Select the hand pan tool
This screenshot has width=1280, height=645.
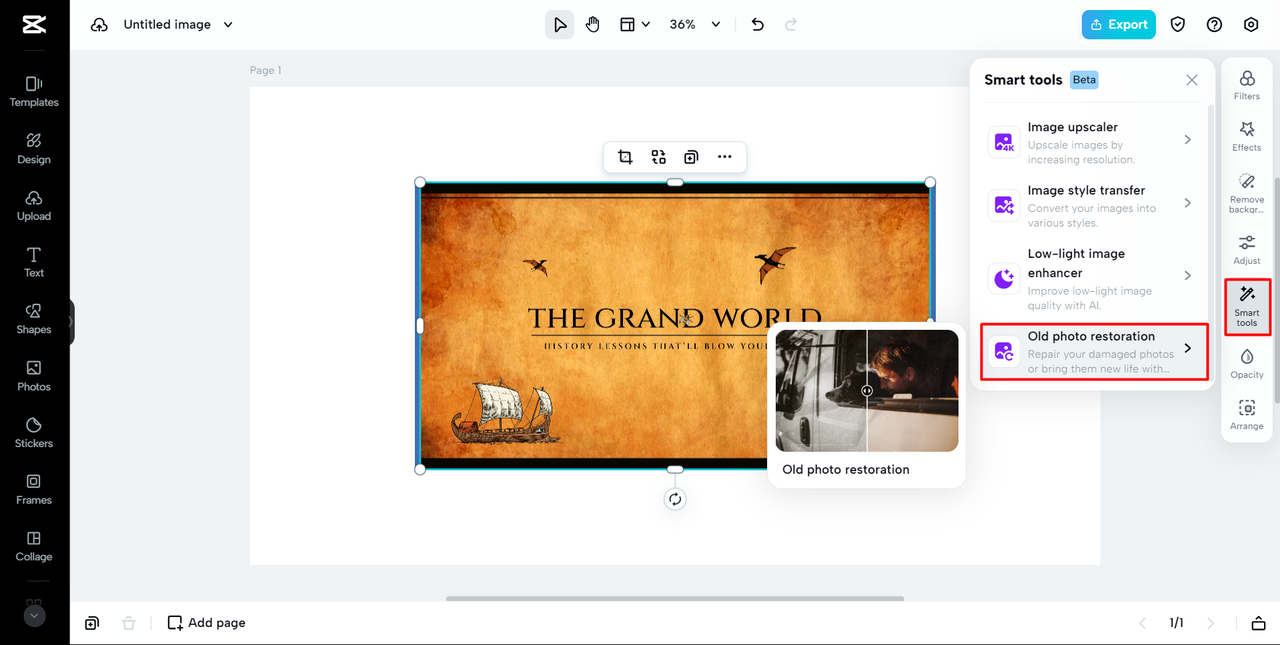point(593,25)
